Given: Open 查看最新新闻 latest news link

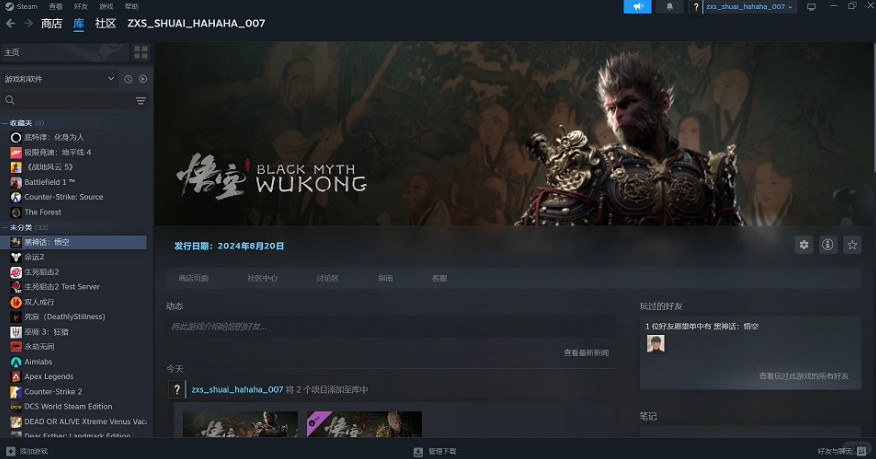Looking at the screenshot, I should click(585, 353).
